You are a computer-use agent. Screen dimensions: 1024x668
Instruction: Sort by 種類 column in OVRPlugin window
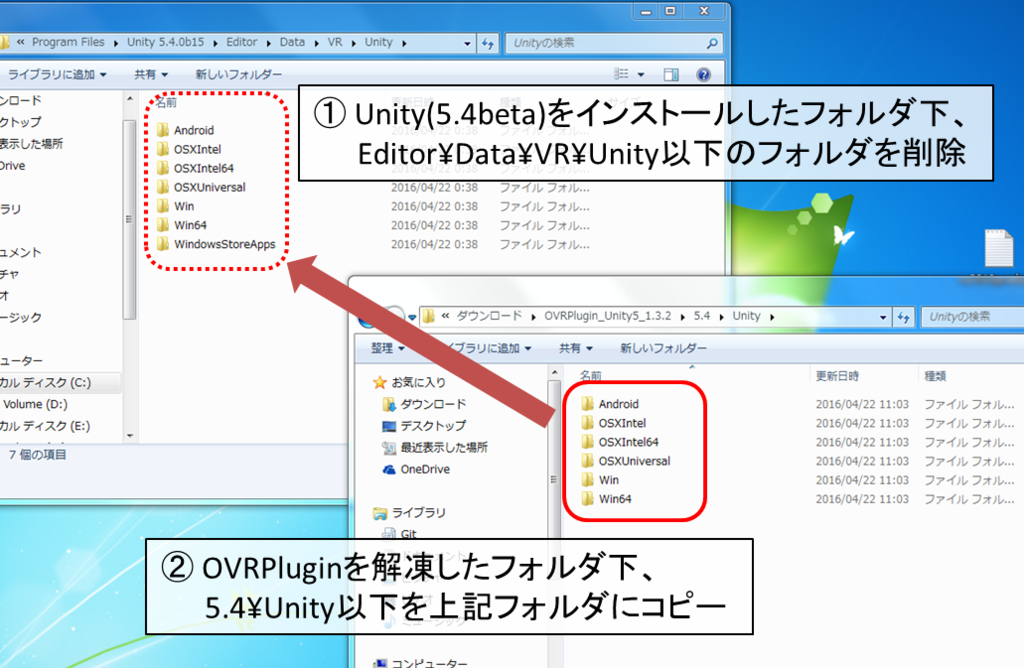tap(935, 376)
